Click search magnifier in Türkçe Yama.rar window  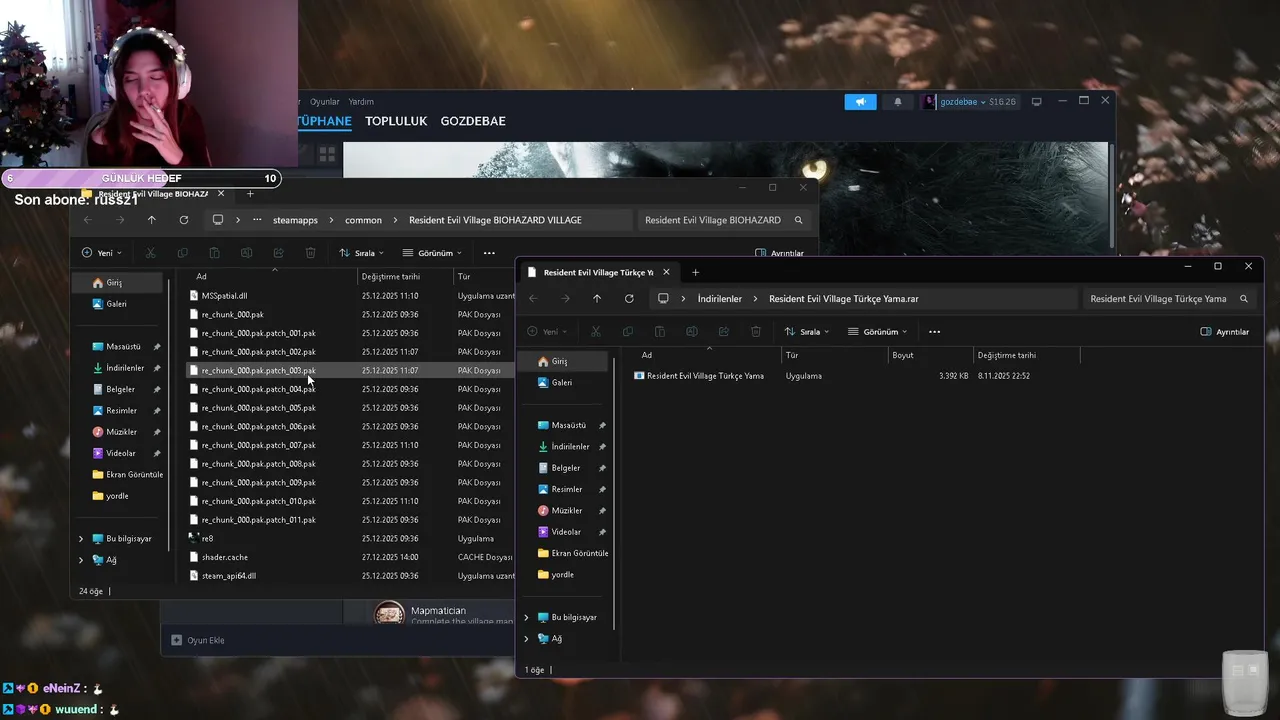click(x=1244, y=299)
